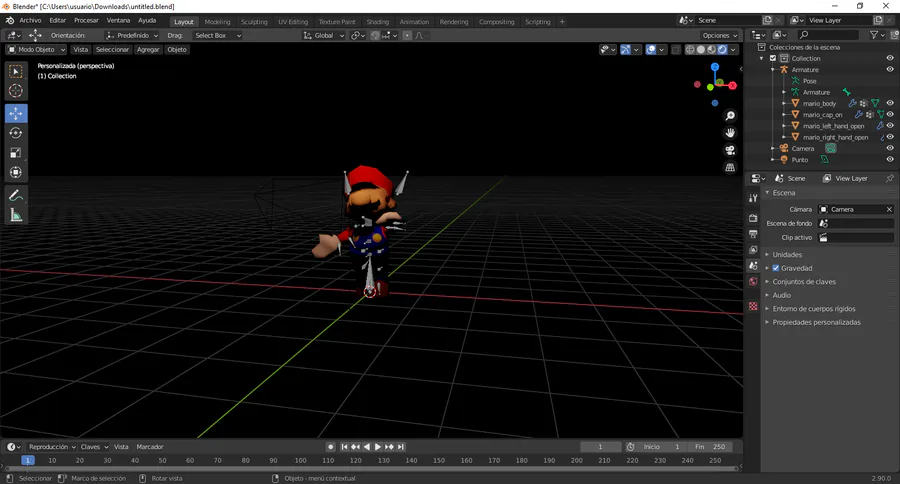Image resolution: width=900 pixels, height=484 pixels.
Task: Open the World properties tab
Action: pos(753,281)
